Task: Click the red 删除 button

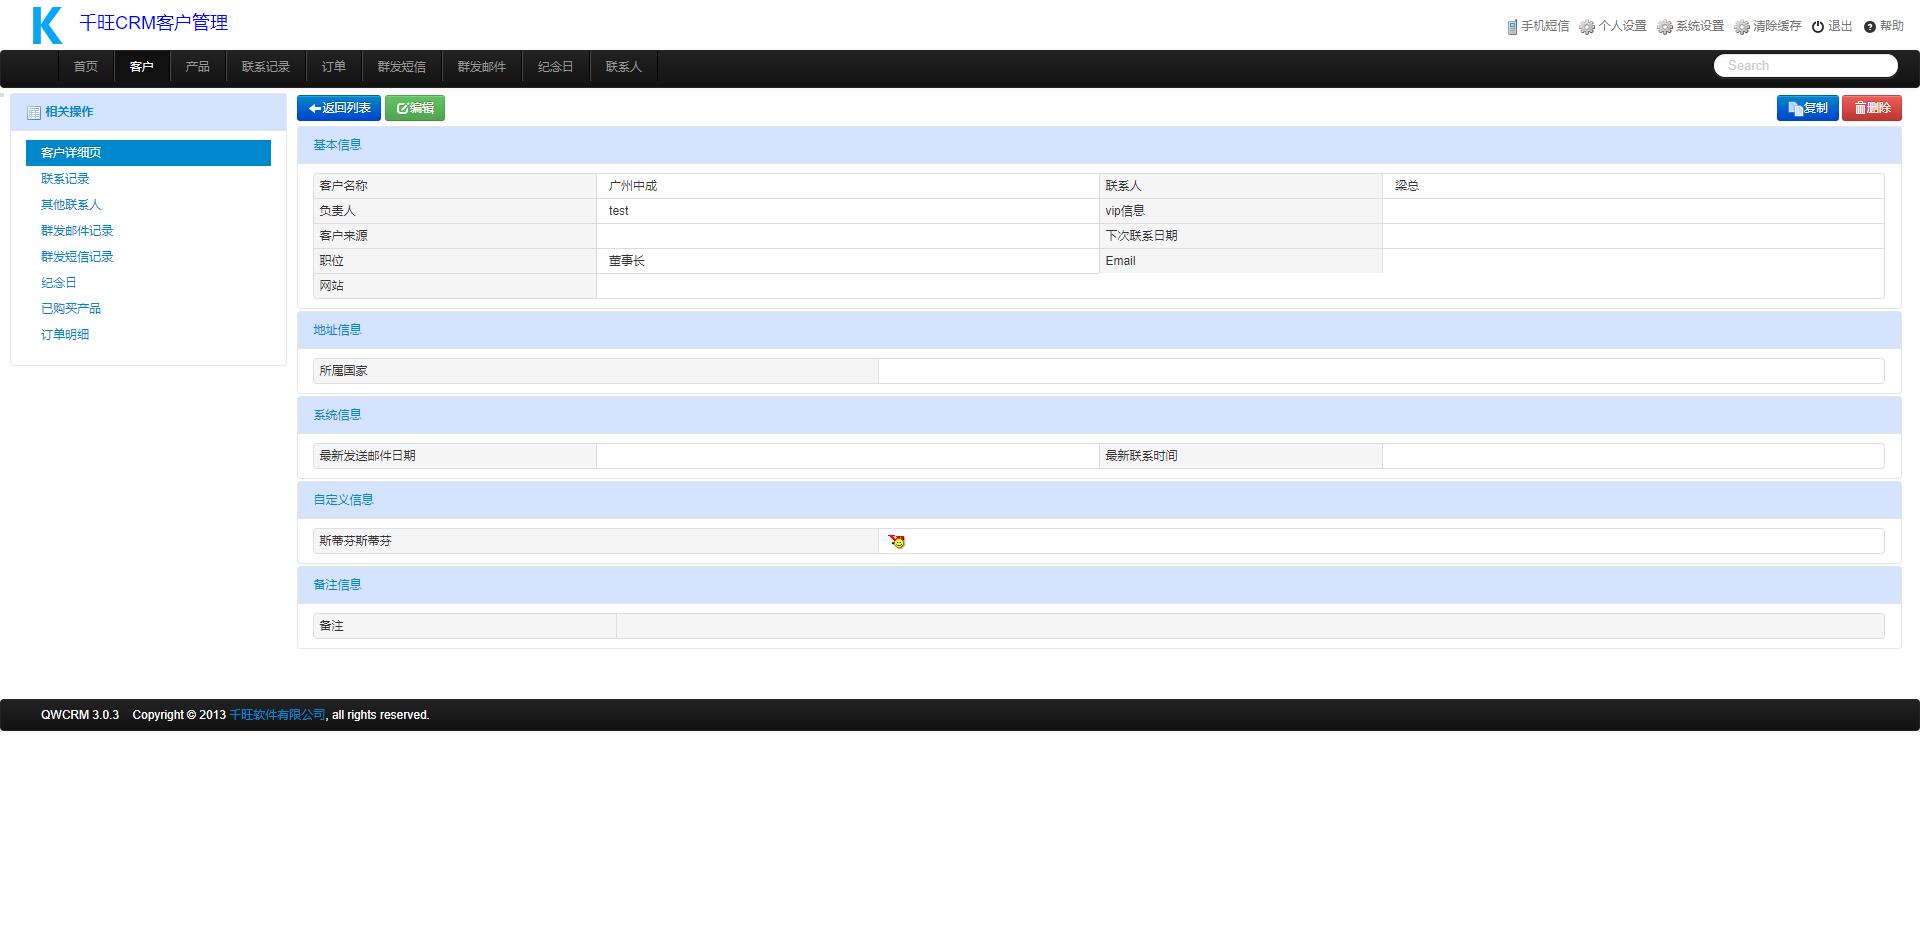Action: pos(1872,108)
